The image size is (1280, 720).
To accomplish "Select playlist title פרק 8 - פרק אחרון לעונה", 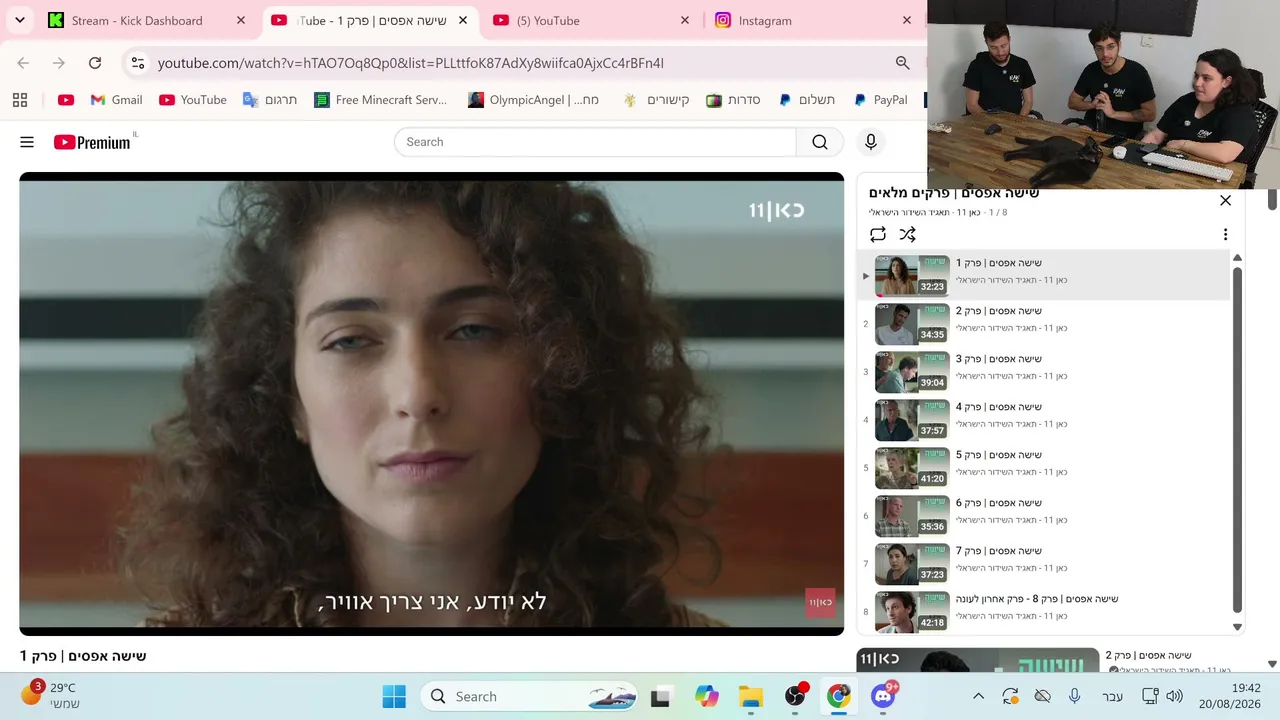I will point(1037,599).
